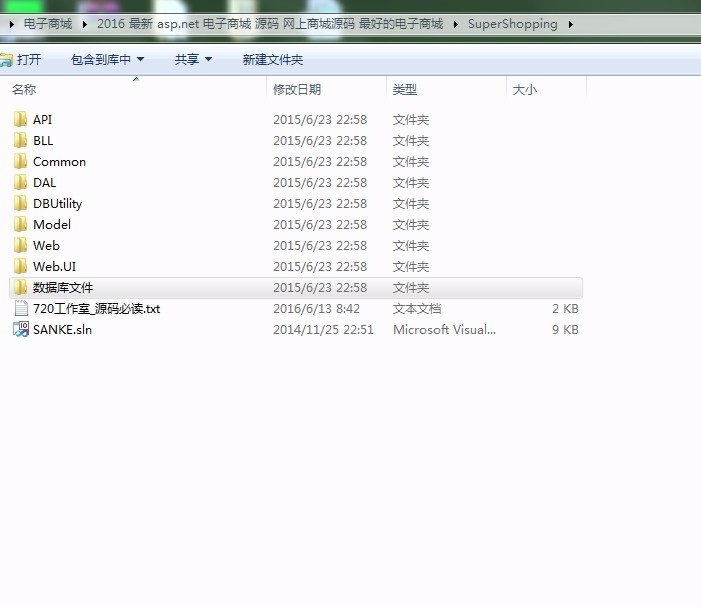701x607 pixels.
Task: Select the Common folder name
Action: click(59, 161)
